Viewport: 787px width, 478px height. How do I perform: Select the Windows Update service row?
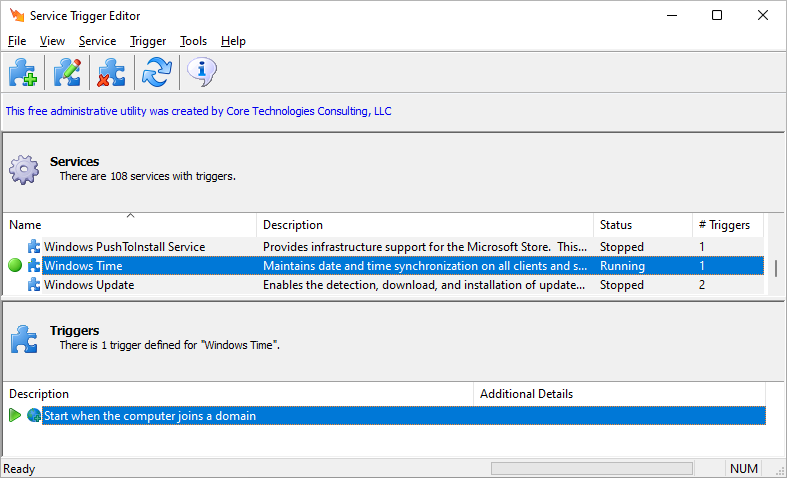coord(383,285)
